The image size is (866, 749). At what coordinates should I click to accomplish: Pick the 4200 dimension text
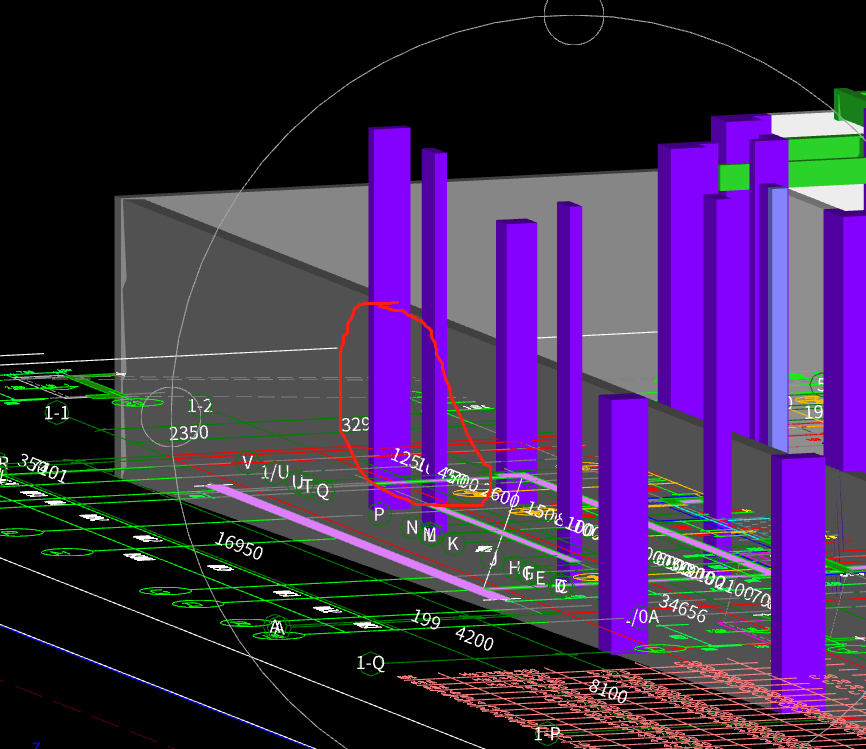pos(474,639)
